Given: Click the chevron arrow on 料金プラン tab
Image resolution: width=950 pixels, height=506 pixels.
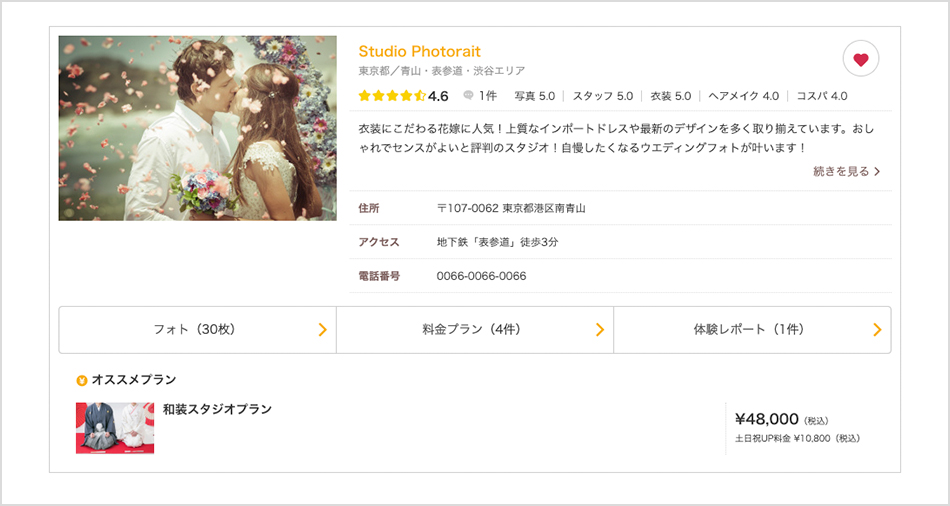Looking at the screenshot, I should pos(600,330).
